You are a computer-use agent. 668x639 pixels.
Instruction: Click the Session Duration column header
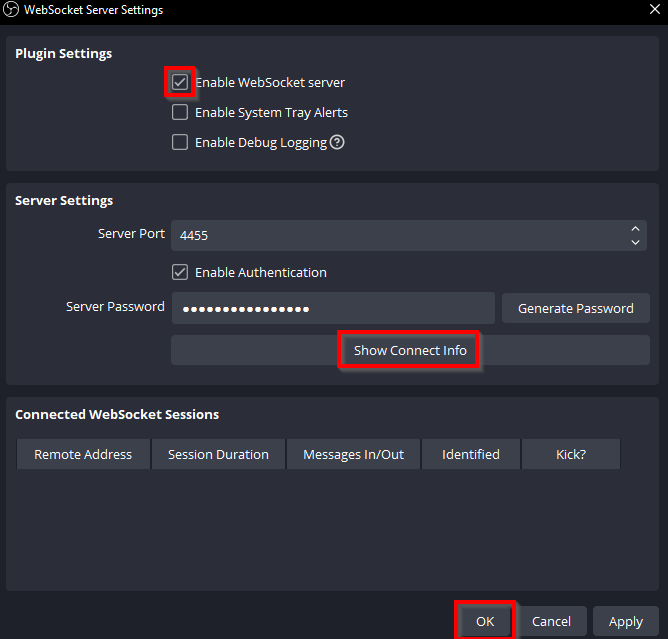(218, 454)
